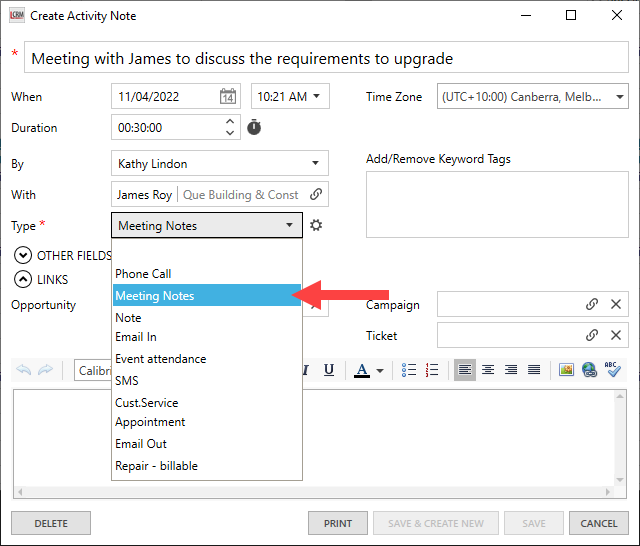Open the calendar date picker

pyautogui.click(x=228, y=97)
